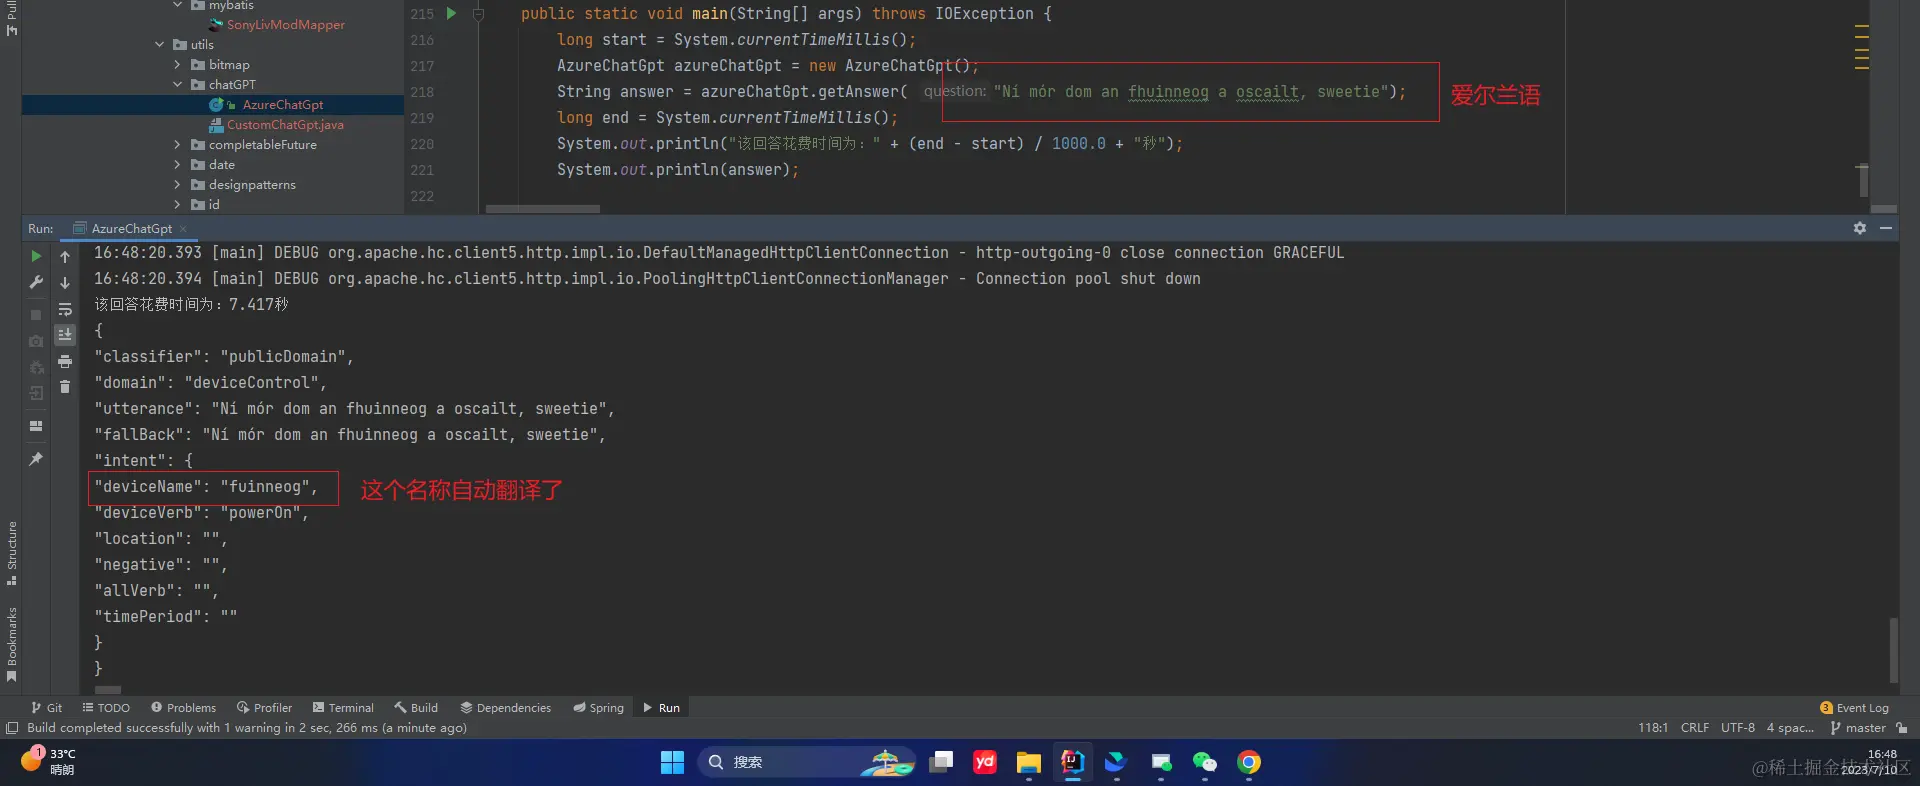Collapse the chatGPT folder
This screenshot has height=786, width=1920.
(x=177, y=85)
